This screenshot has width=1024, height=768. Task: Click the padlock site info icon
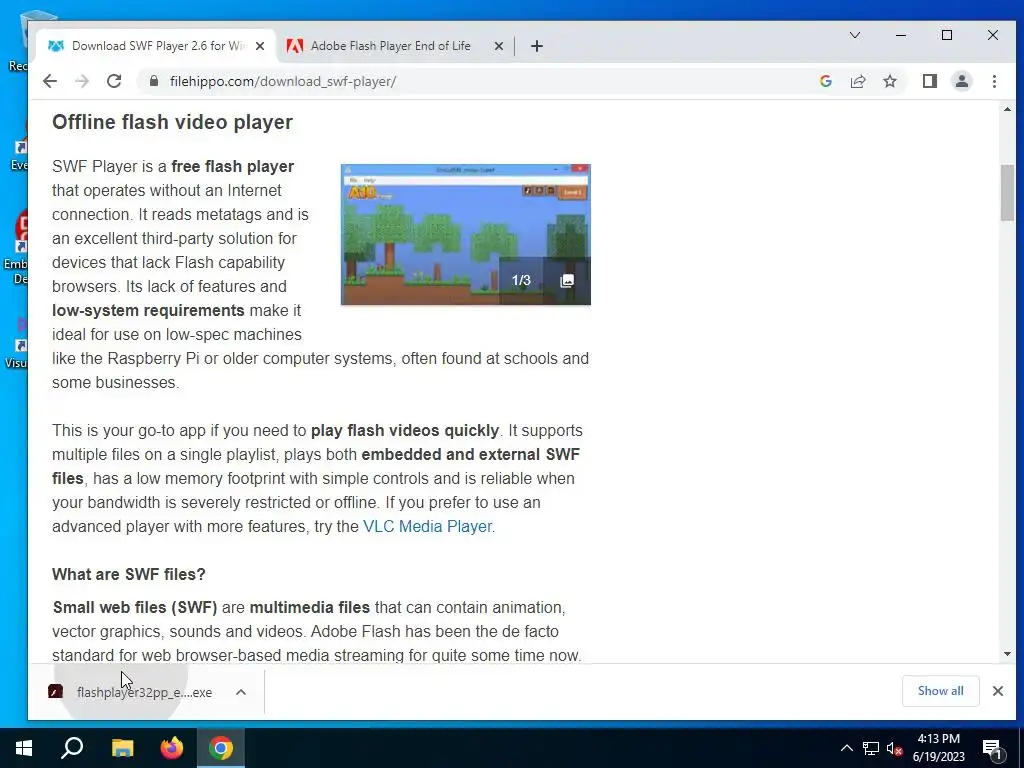click(x=153, y=81)
